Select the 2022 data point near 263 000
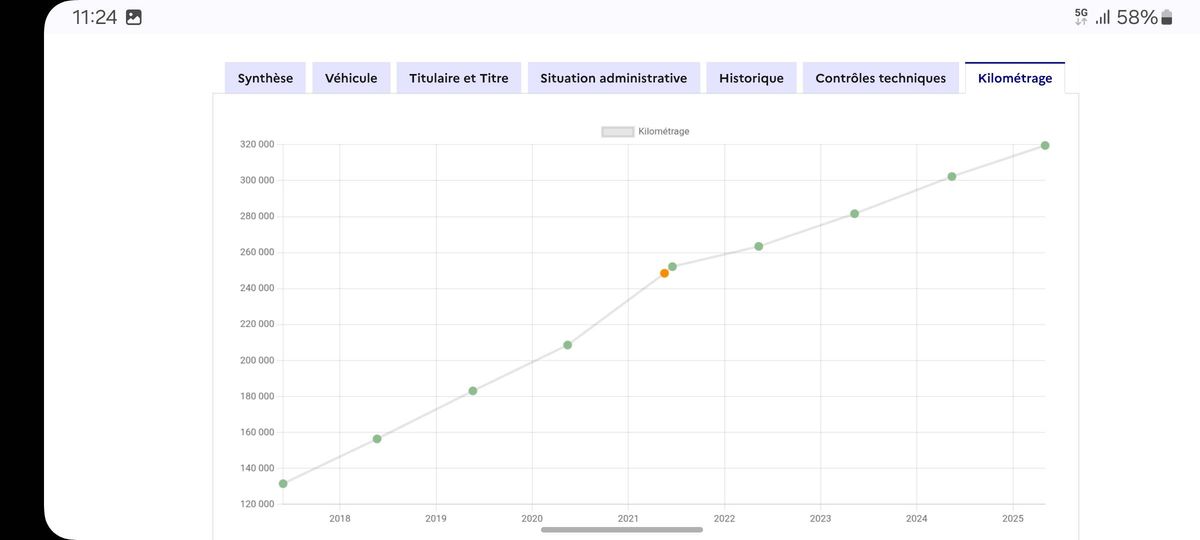Image resolution: width=1200 pixels, height=540 pixels. click(x=759, y=247)
